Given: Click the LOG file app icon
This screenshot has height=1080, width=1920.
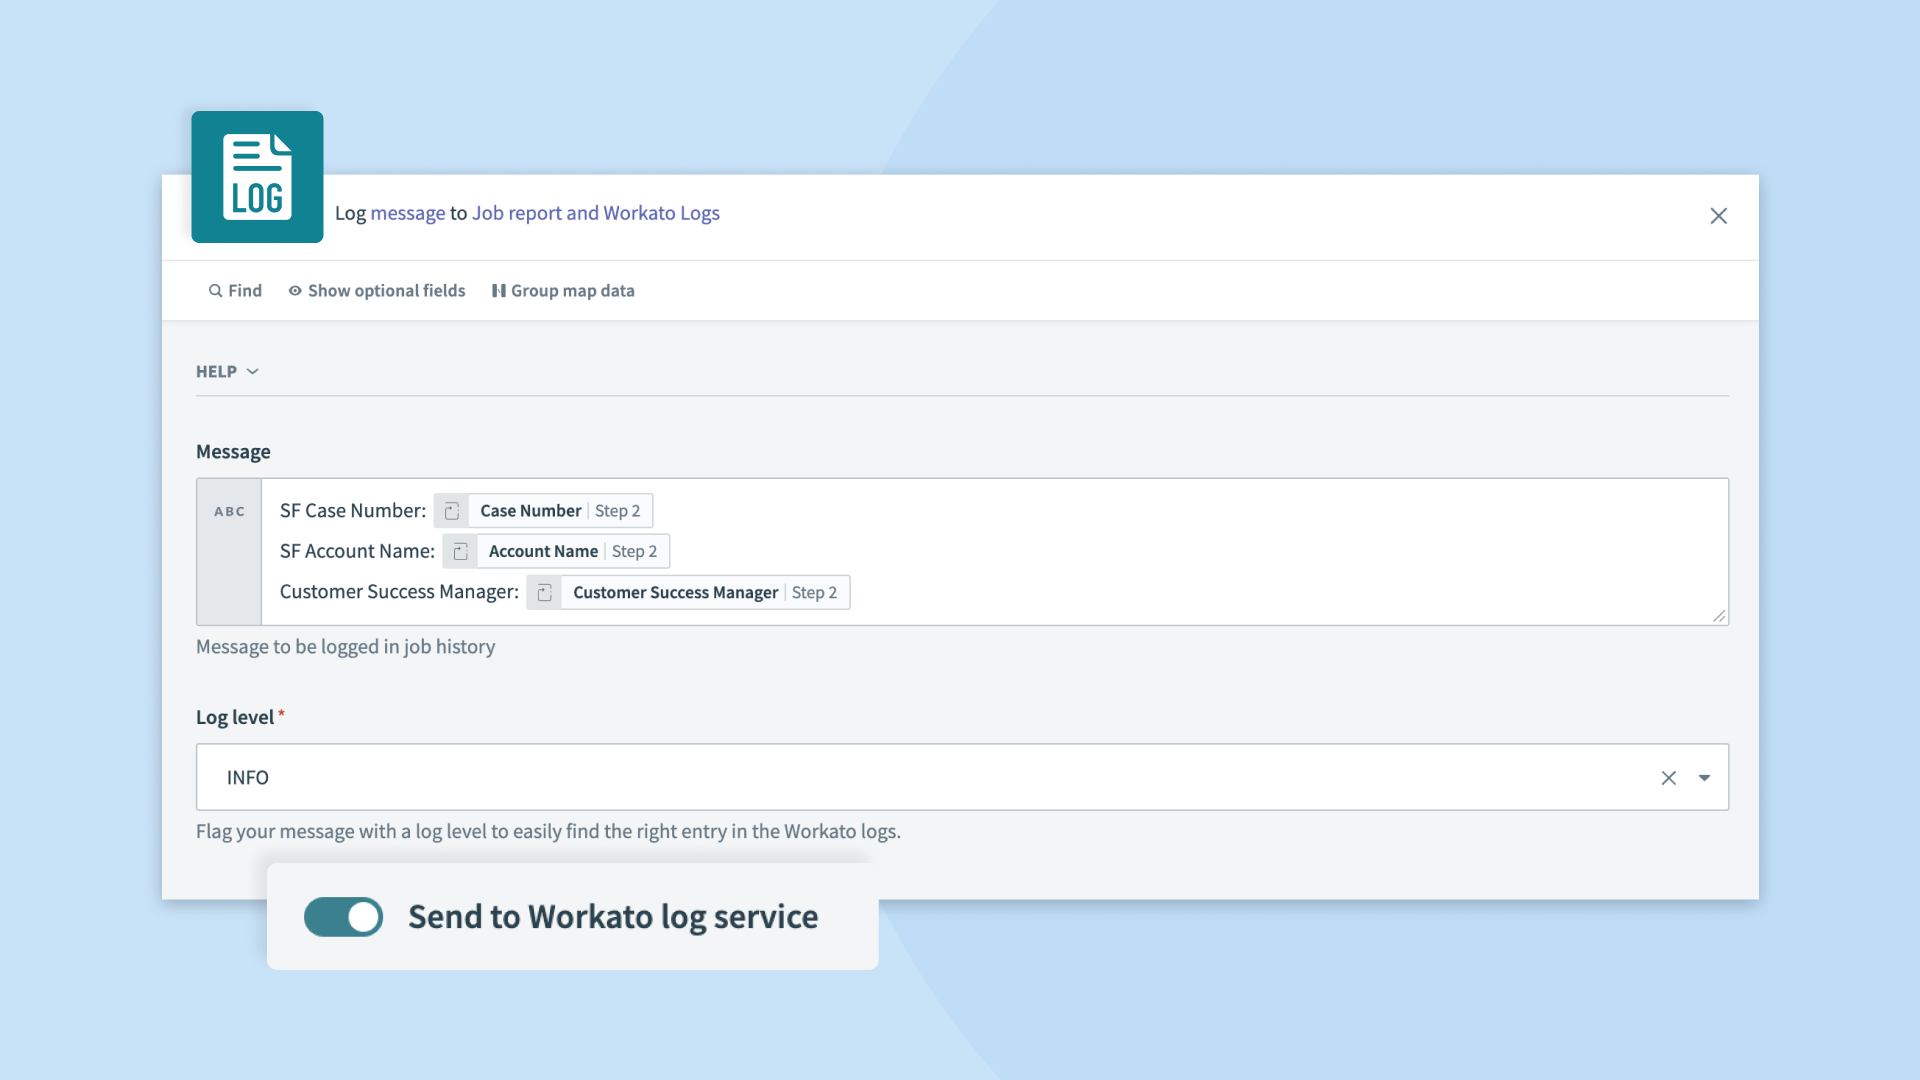Looking at the screenshot, I should 257,177.
